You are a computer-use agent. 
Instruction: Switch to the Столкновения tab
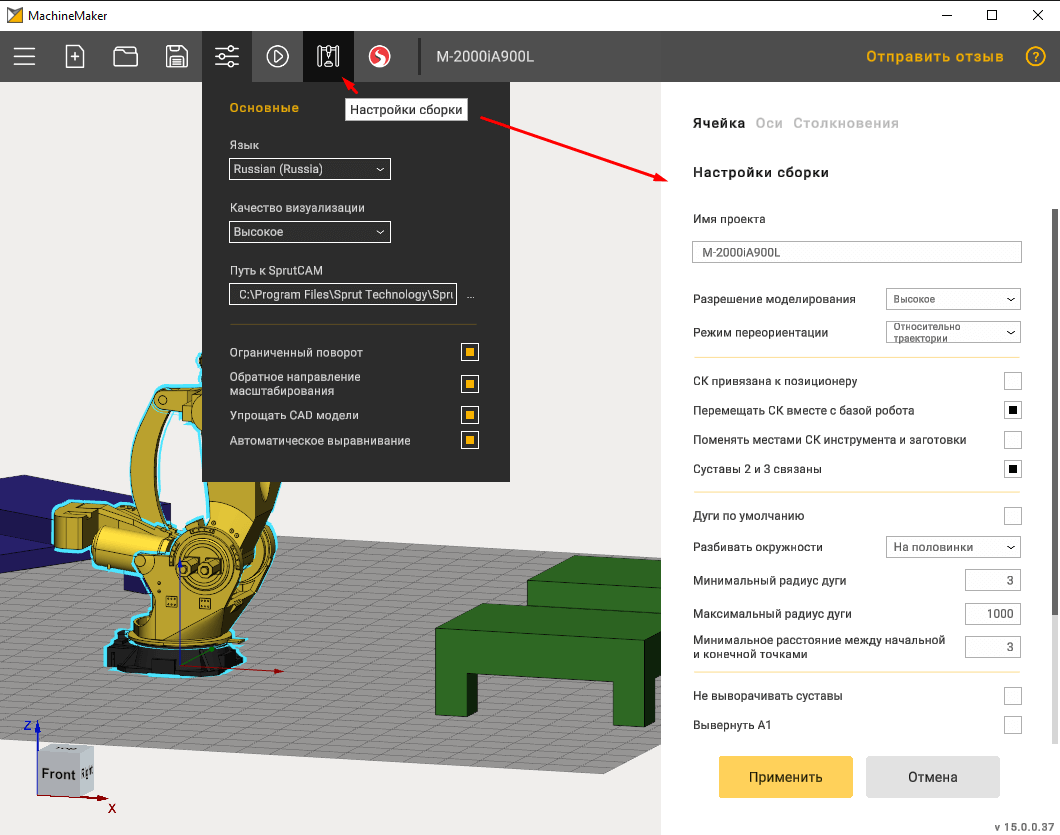845,123
